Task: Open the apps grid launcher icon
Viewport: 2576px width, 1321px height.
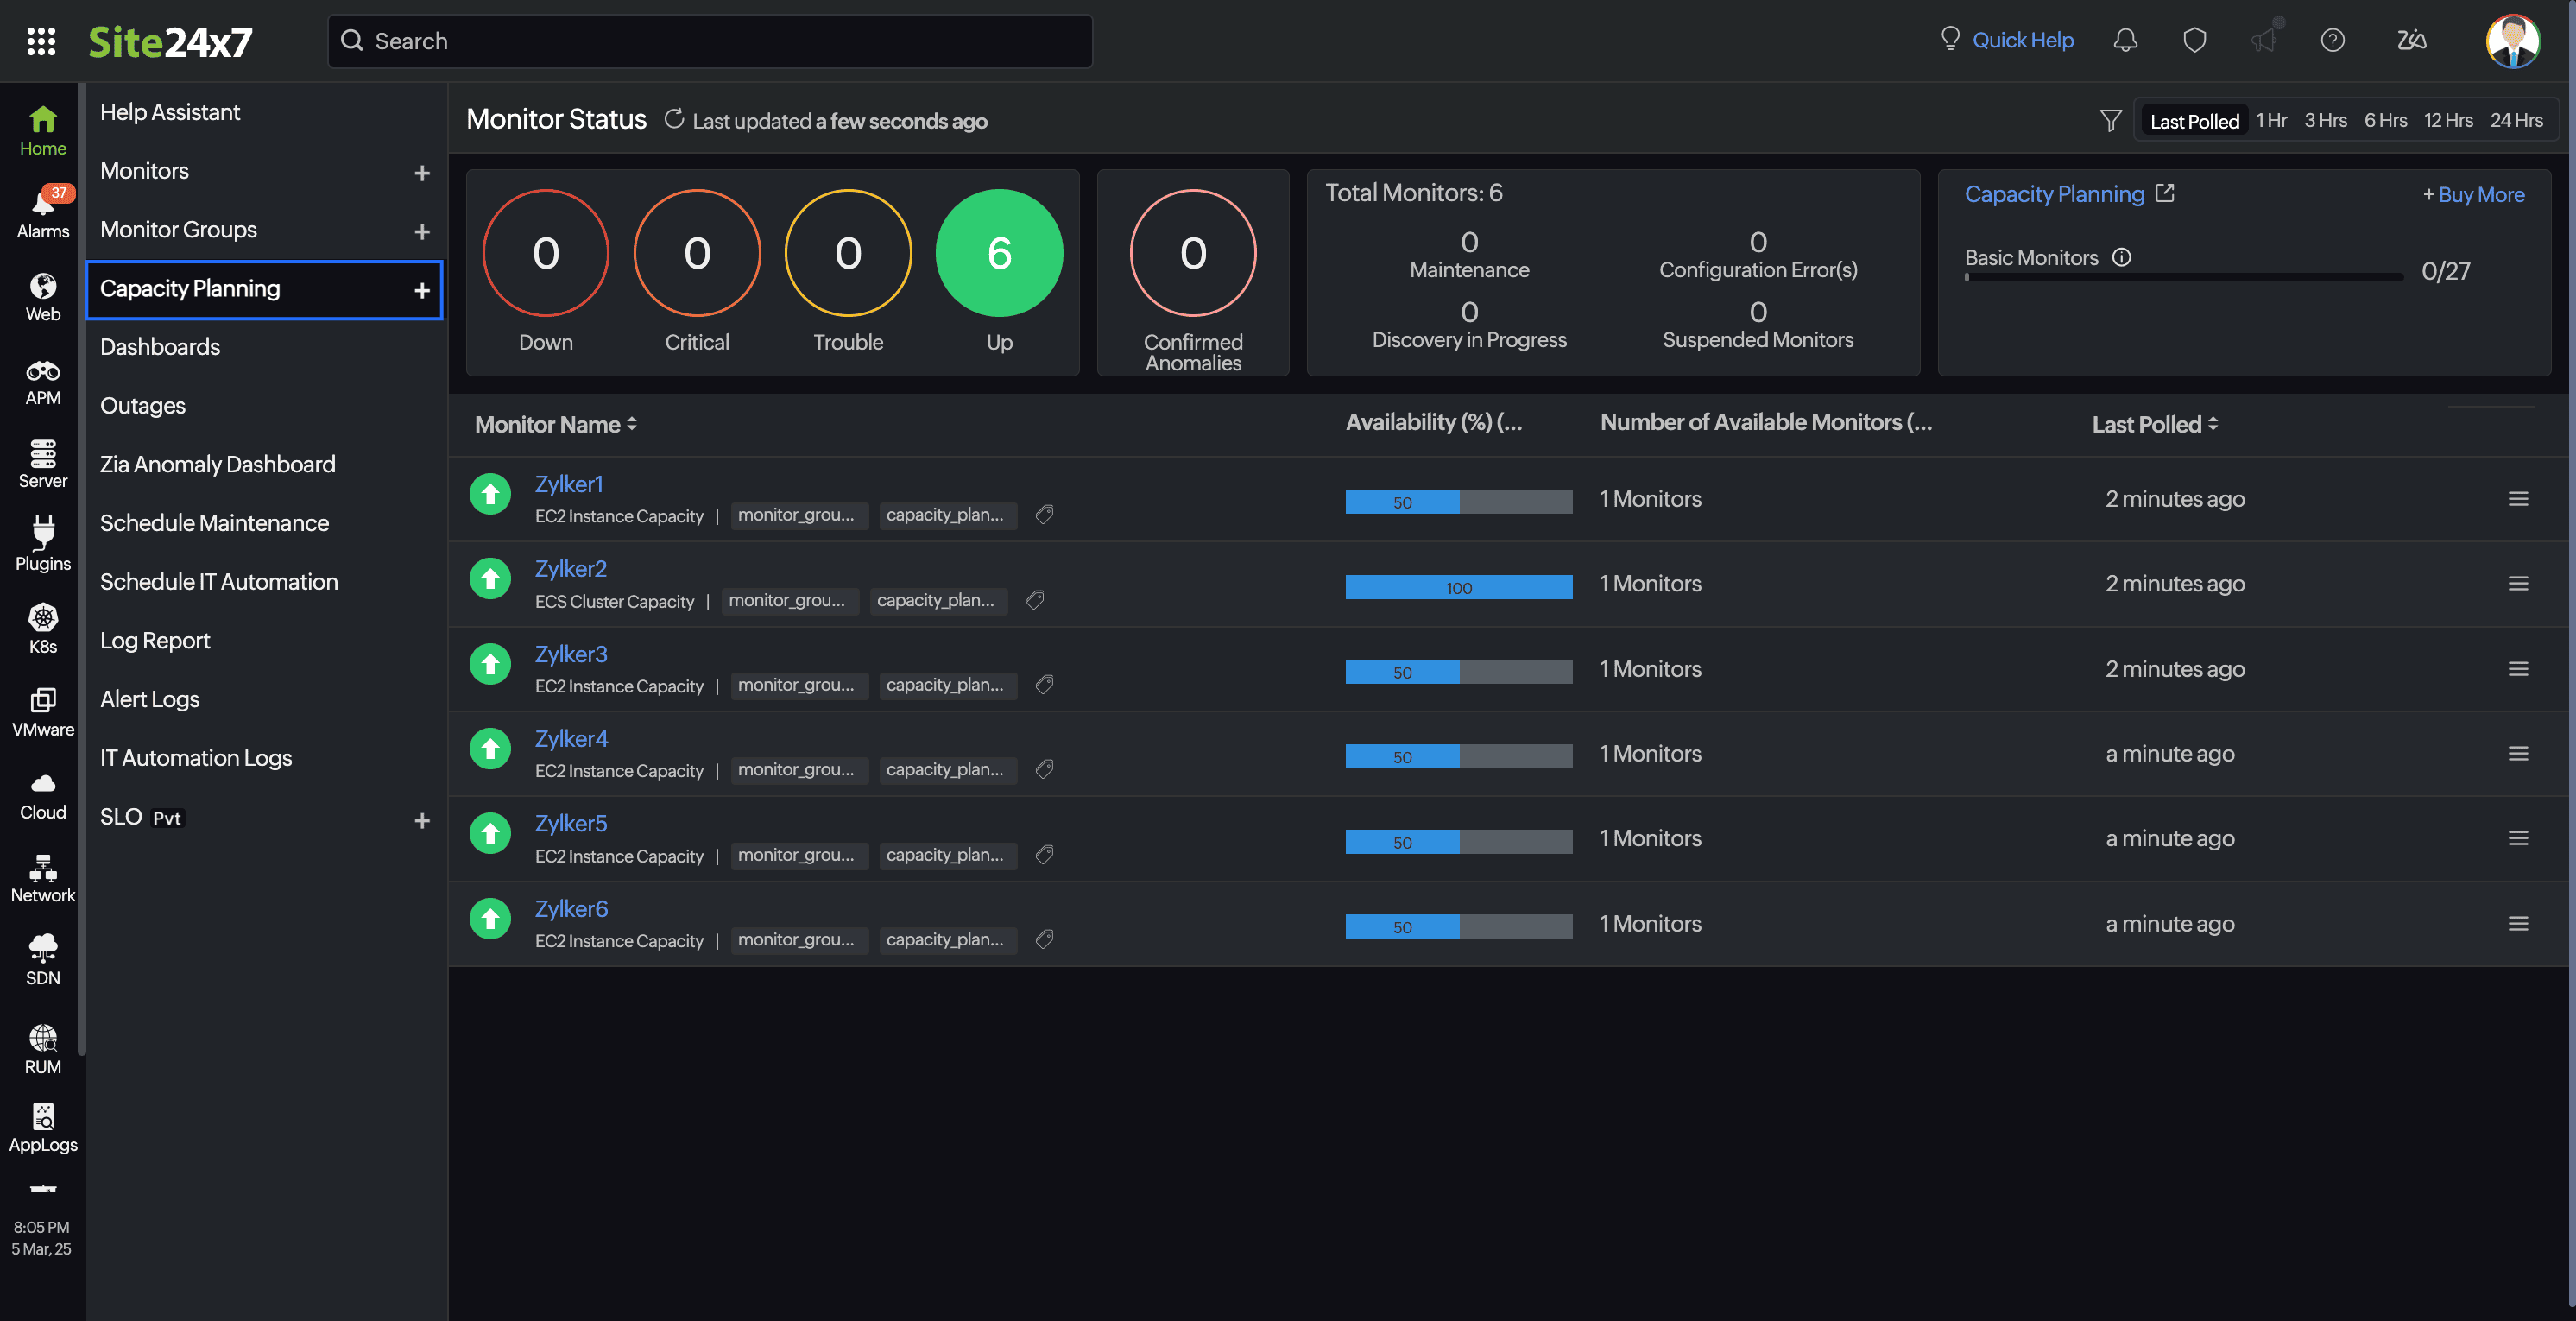Action: pos(41,41)
